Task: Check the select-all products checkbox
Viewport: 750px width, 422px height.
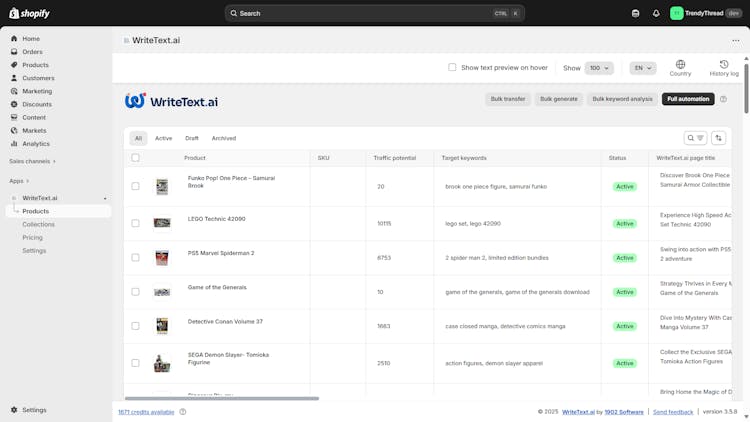Action: 136,158
